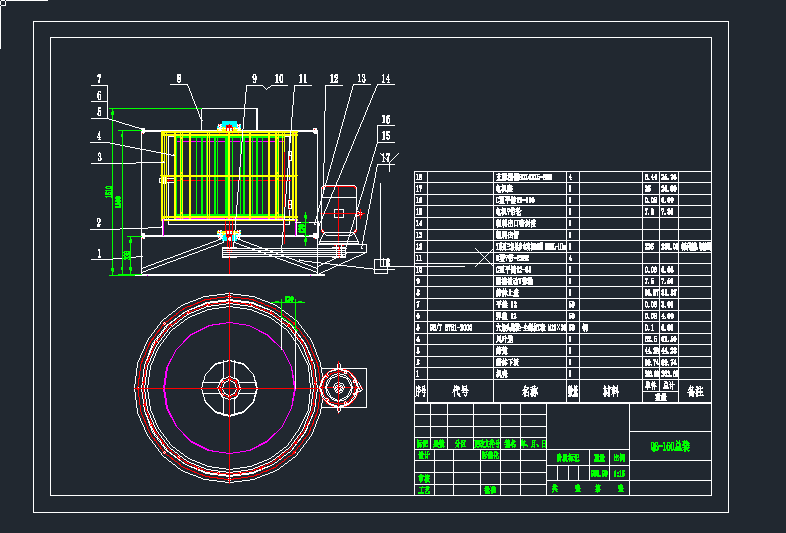Click part callout number 14

(x=385, y=79)
